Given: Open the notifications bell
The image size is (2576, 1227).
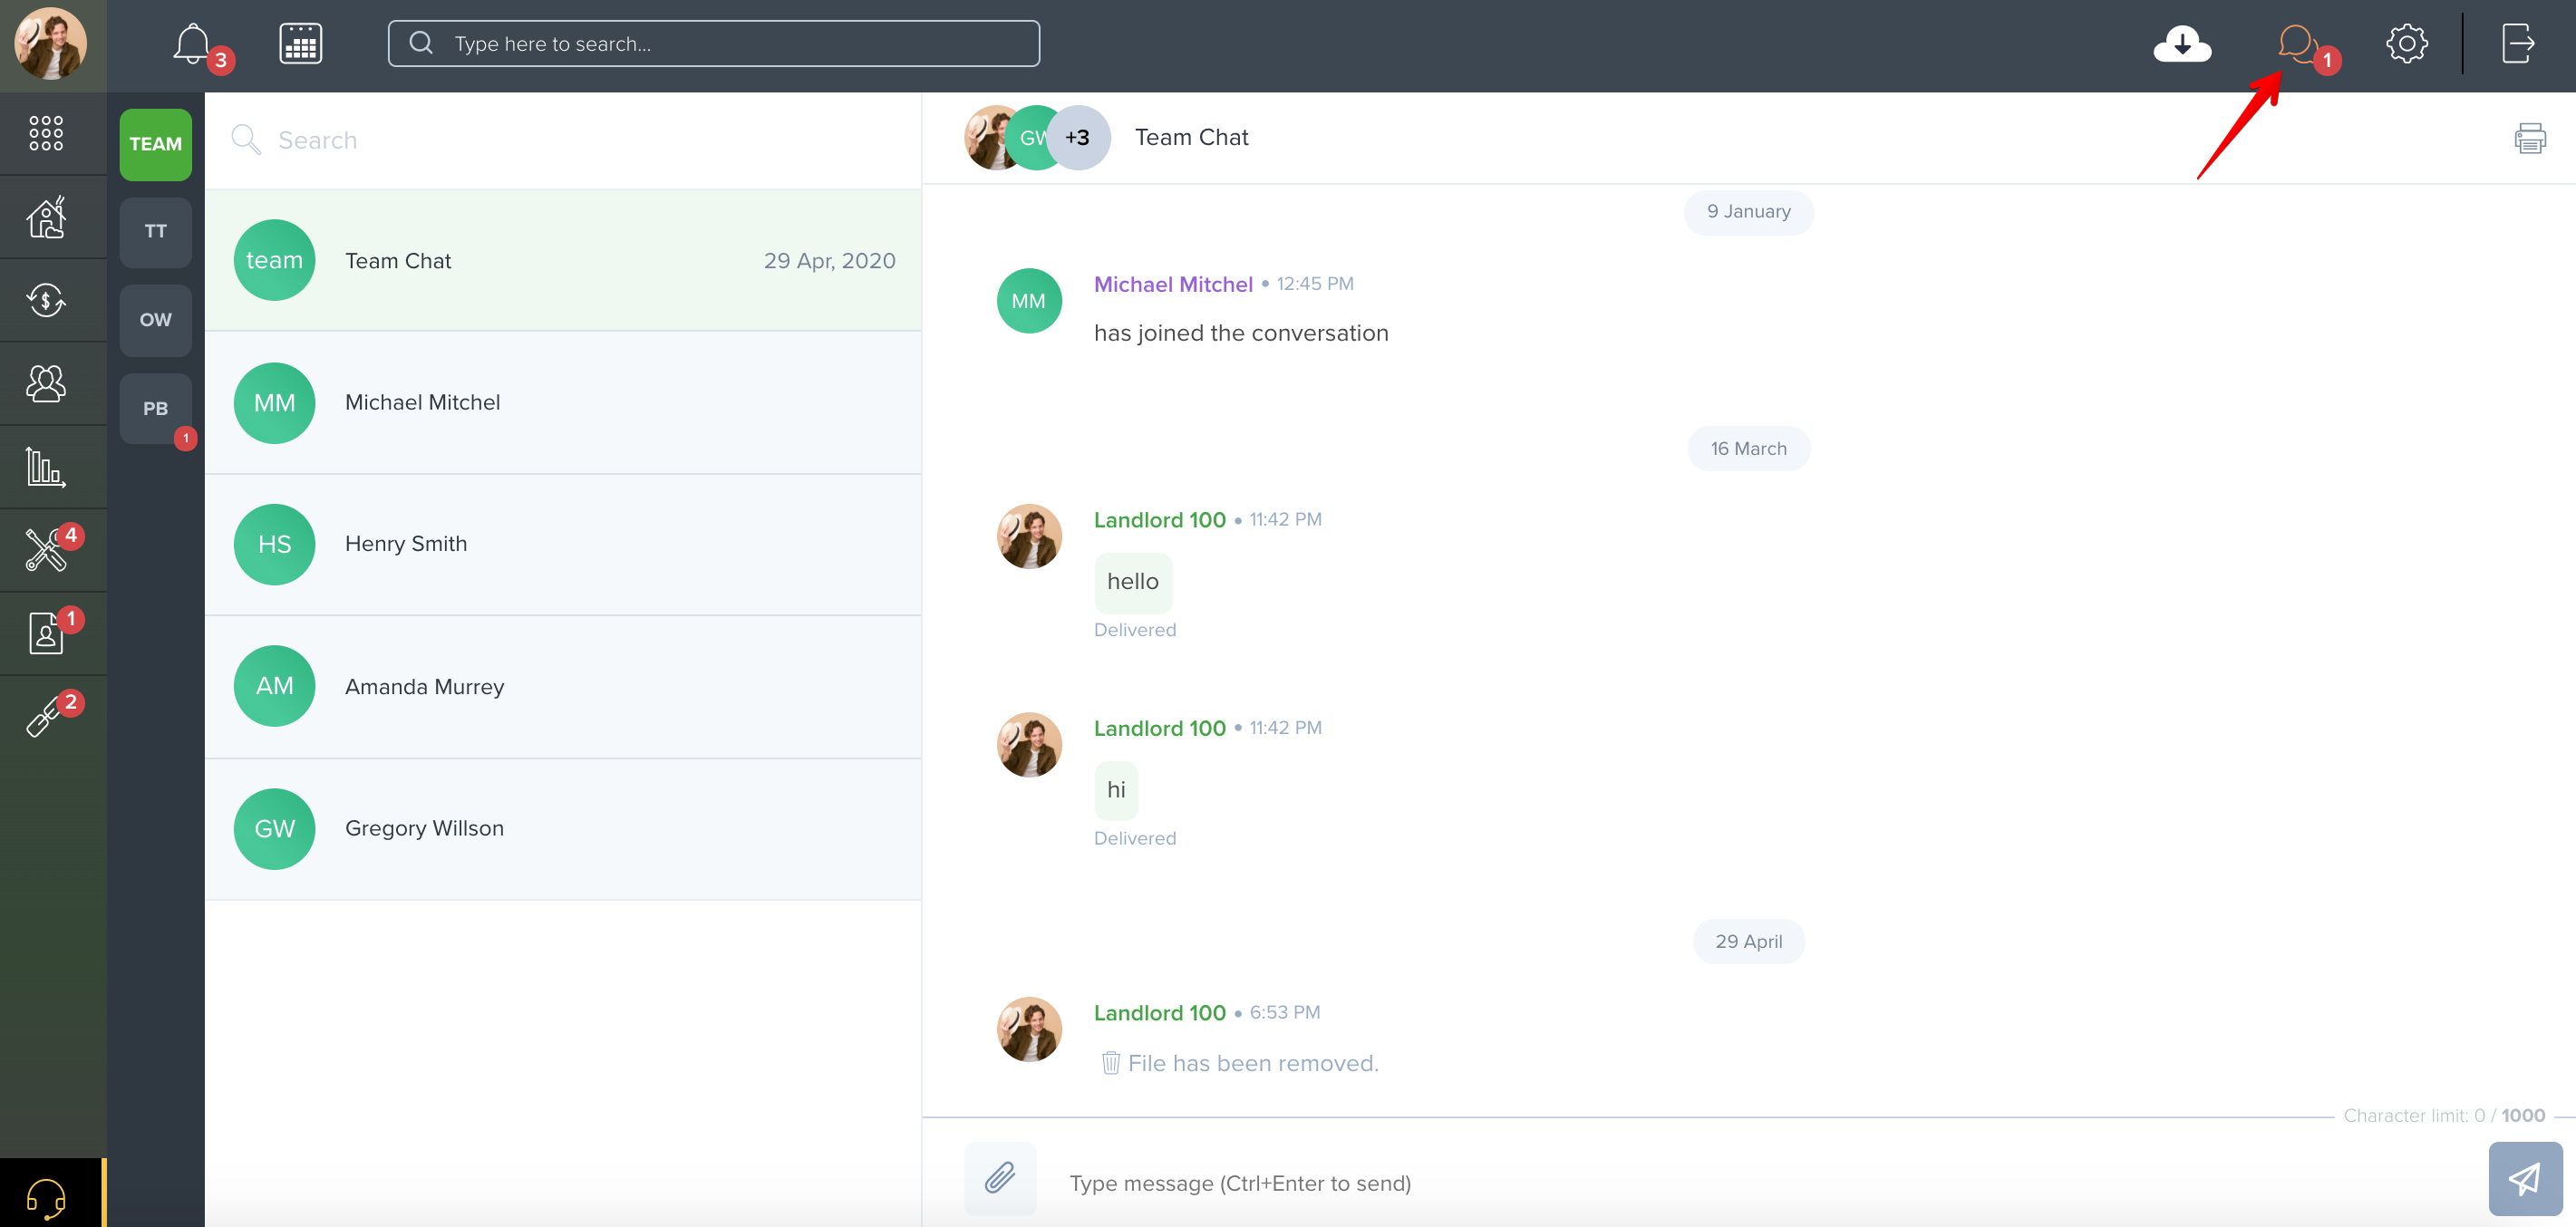Looking at the screenshot, I should click(192, 44).
